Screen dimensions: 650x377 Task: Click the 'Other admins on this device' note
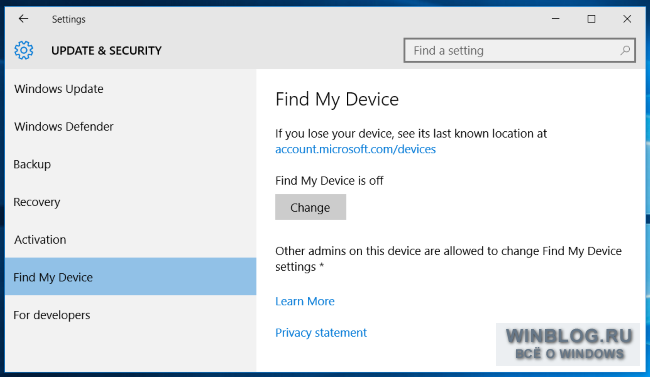click(449, 259)
